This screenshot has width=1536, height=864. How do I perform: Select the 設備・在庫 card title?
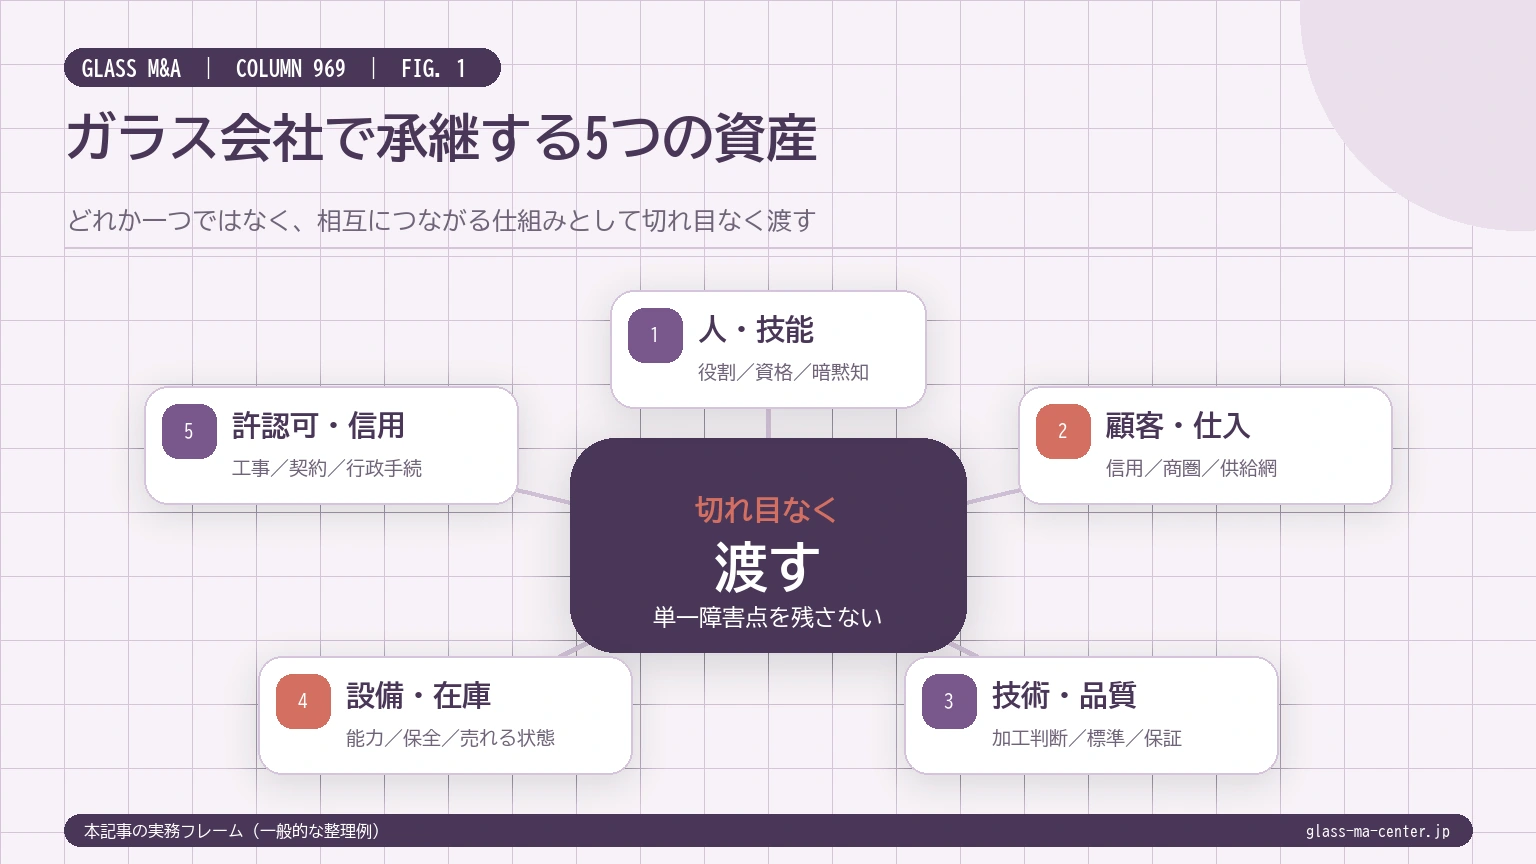click(x=418, y=695)
